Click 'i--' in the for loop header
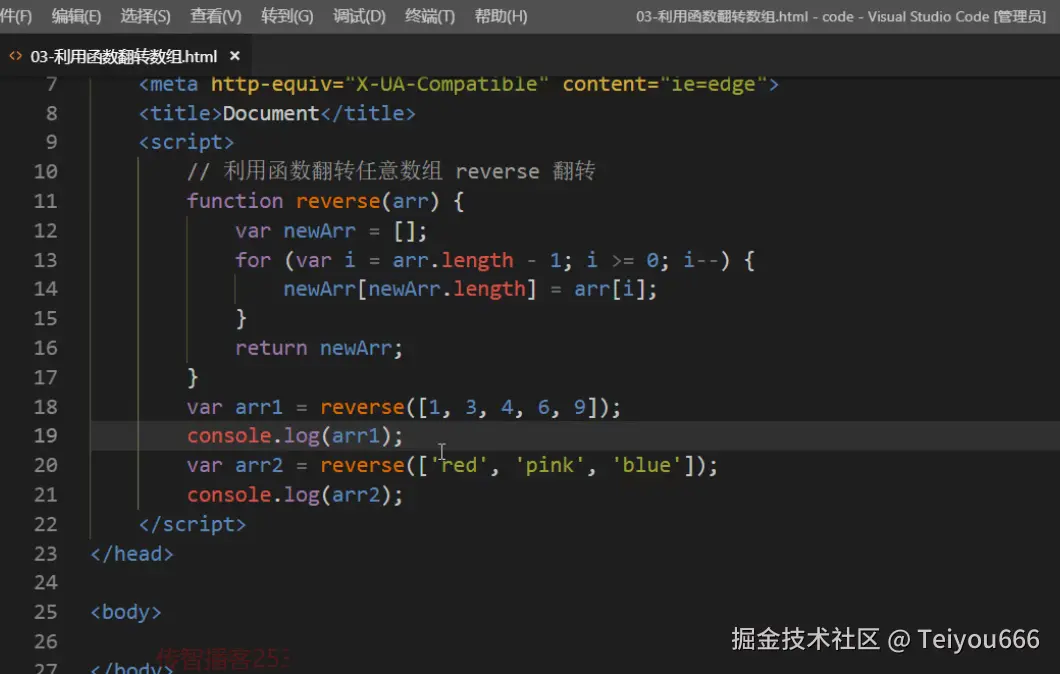This screenshot has height=674, width=1060. (701, 260)
